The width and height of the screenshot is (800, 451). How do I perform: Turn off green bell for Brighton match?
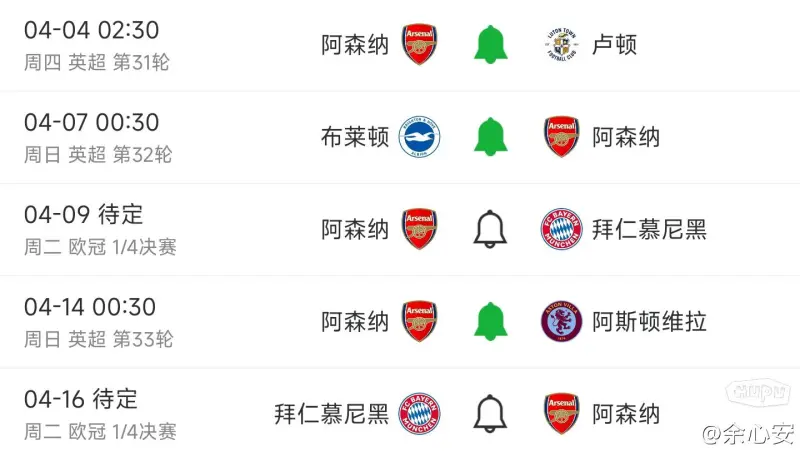pos(490,137)
